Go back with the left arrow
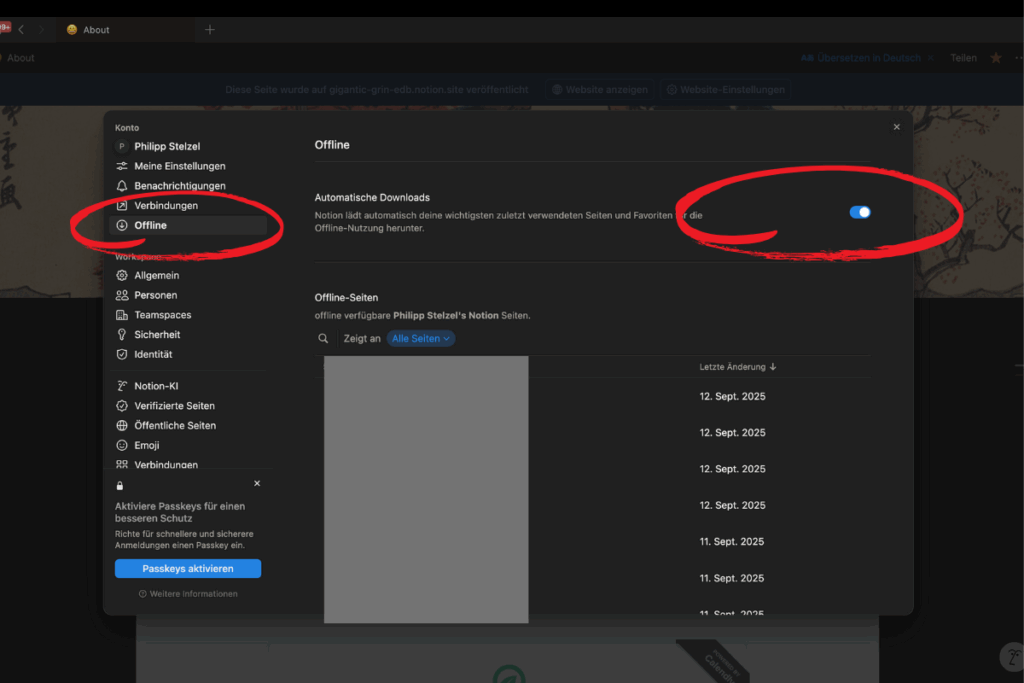The height and width of the screenshot is (683, 1024). click(22, 29)
